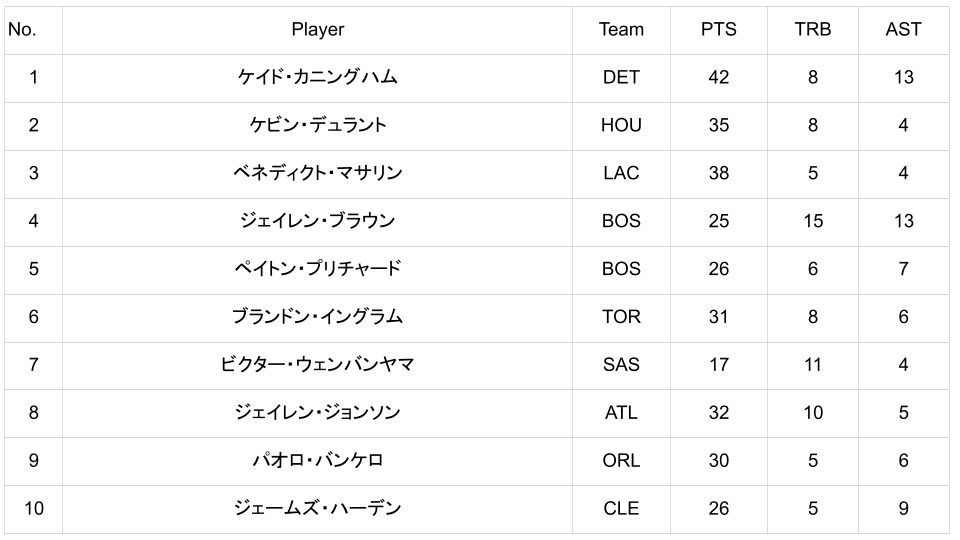Select the PTS column header

pyautogui.click(x=718, y=29)
